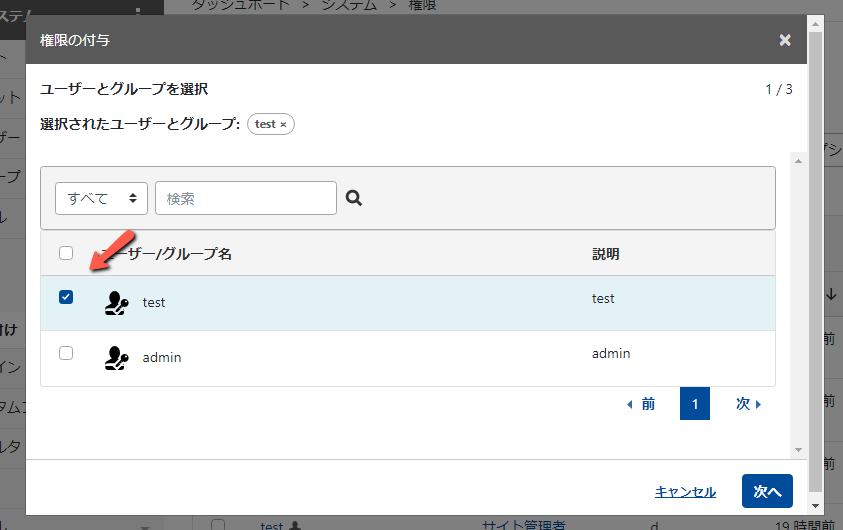Click the admin description cell
This screenshot has width=843, height=530.
point(611,353)
